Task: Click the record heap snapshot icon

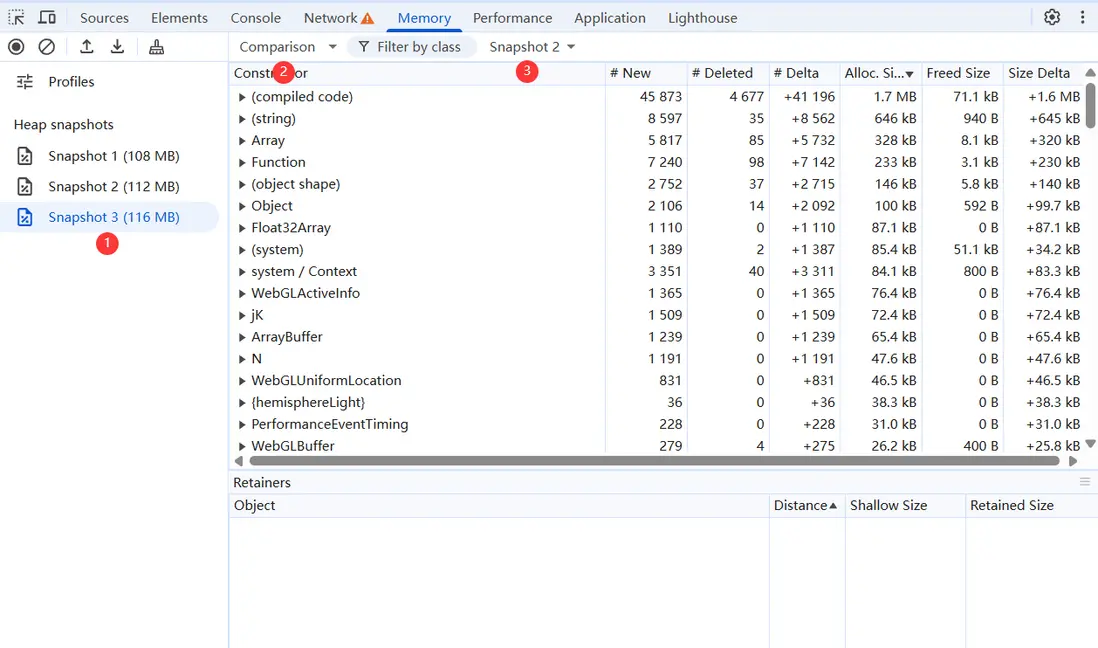Action: tap(16, 47)
